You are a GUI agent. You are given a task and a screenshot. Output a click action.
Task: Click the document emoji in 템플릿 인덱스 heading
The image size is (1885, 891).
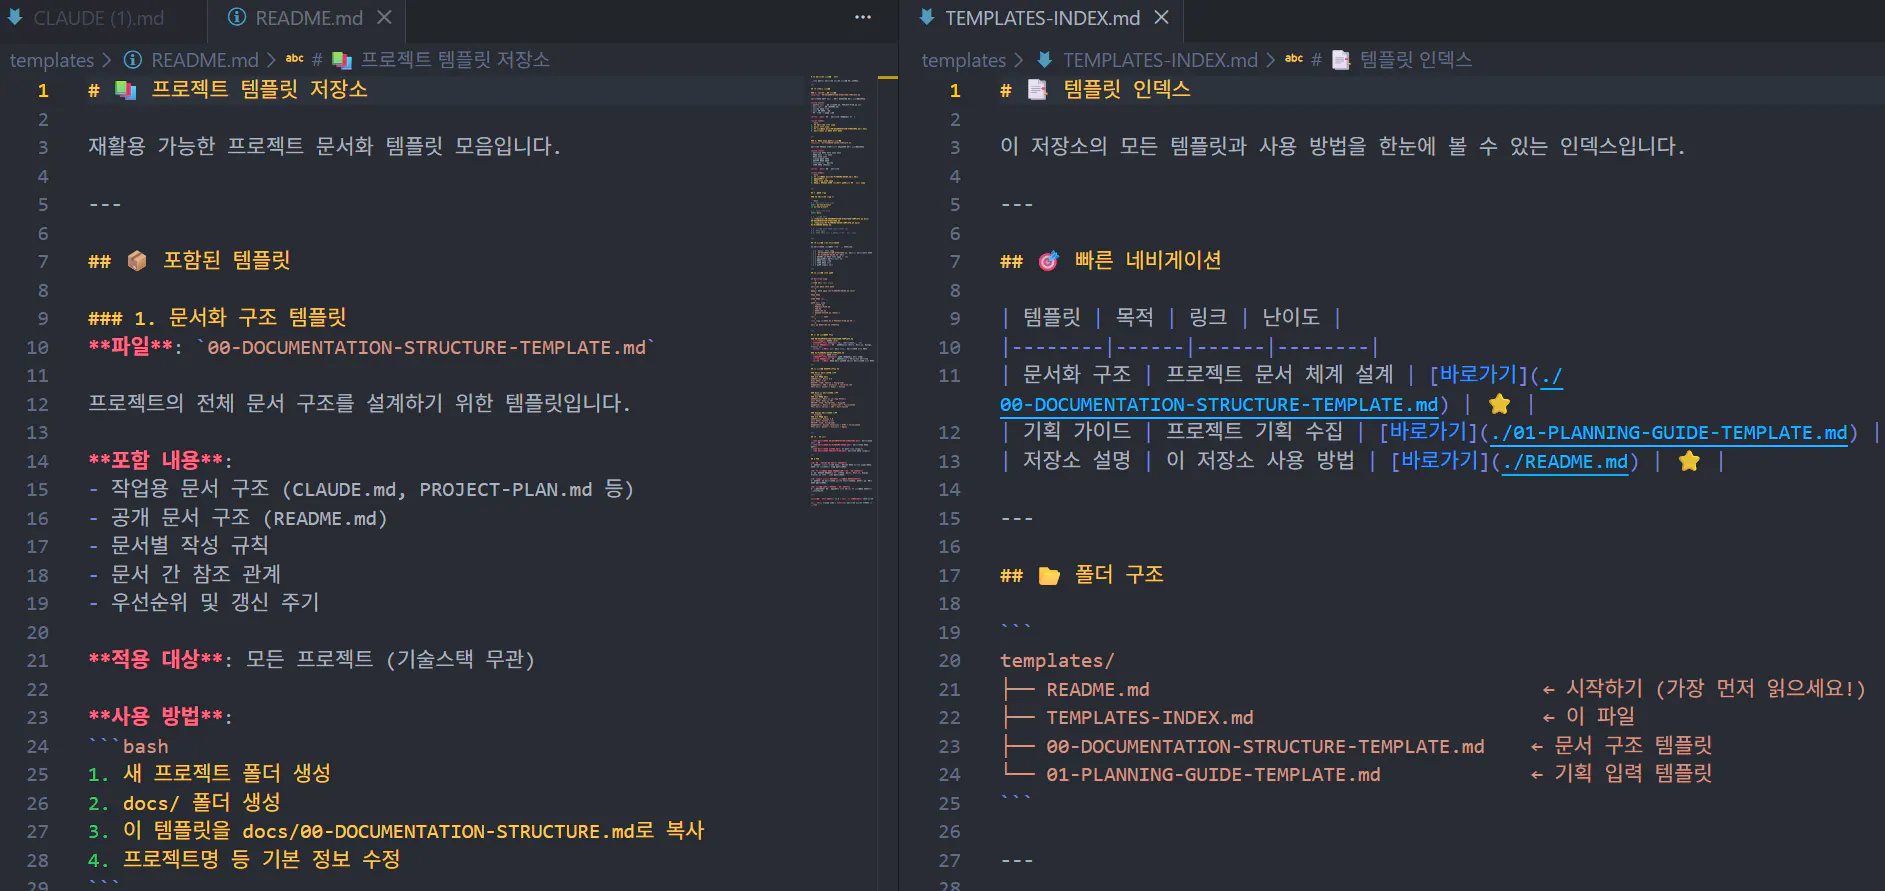pos(1038,90)
